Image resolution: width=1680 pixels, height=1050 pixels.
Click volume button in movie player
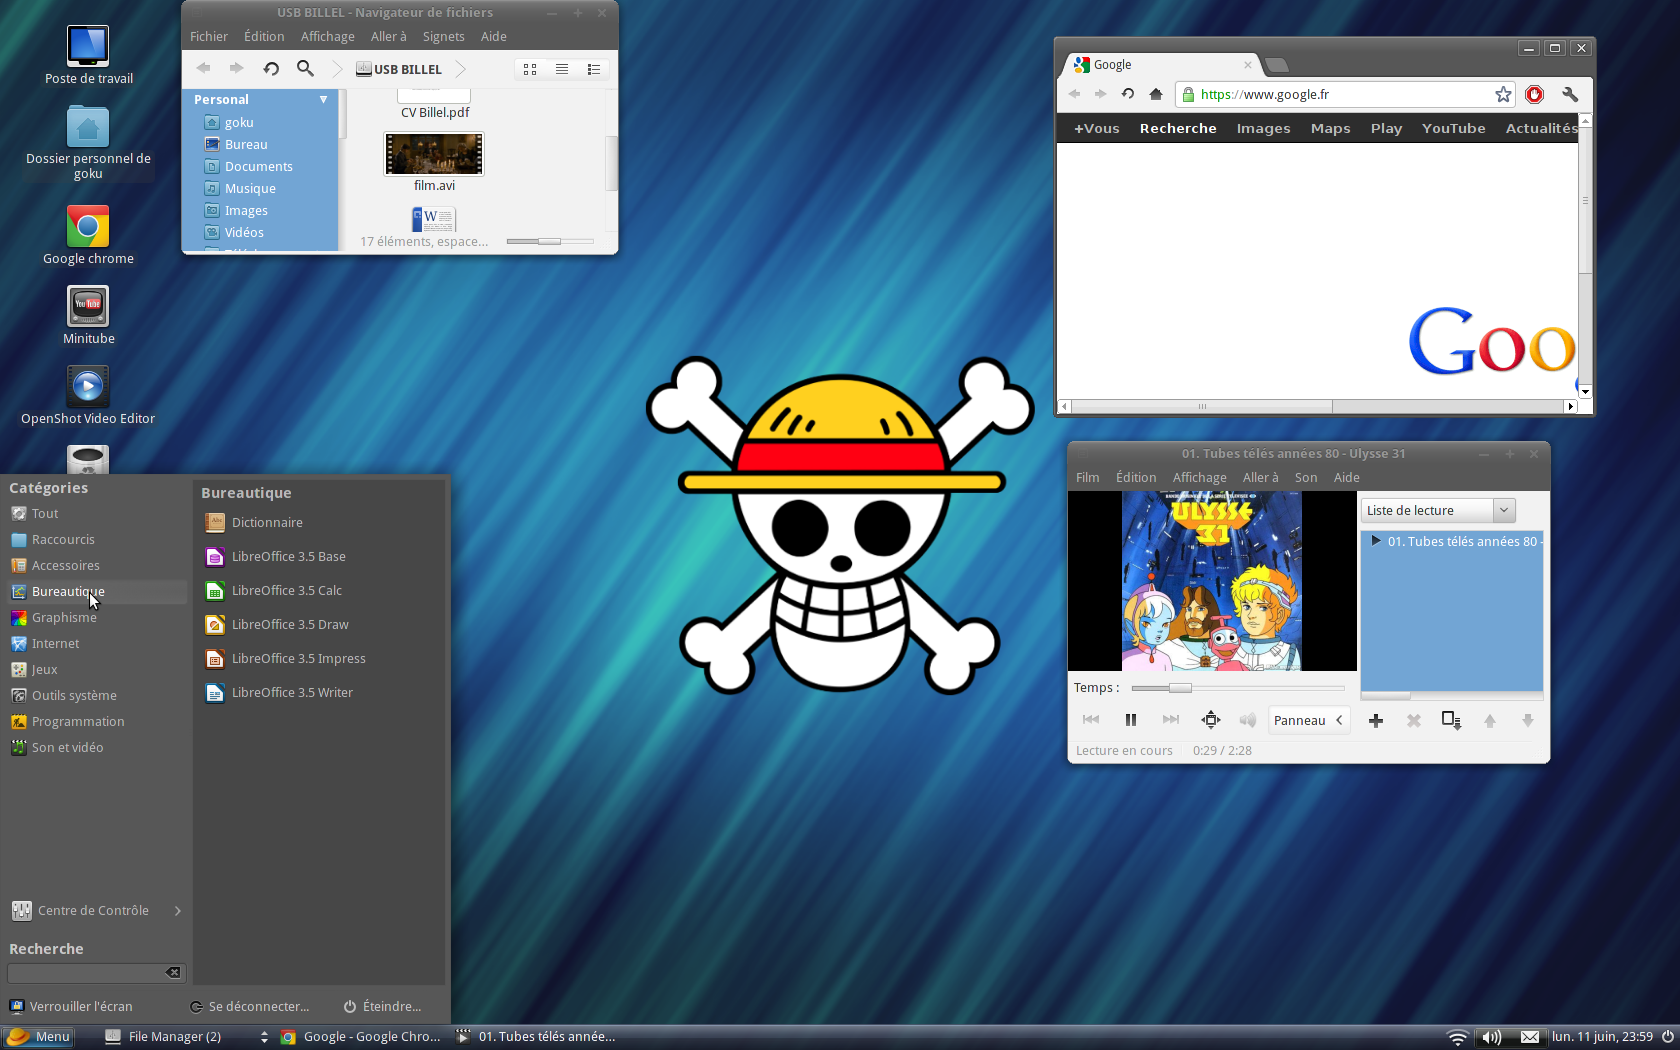tap(1248, 720)
